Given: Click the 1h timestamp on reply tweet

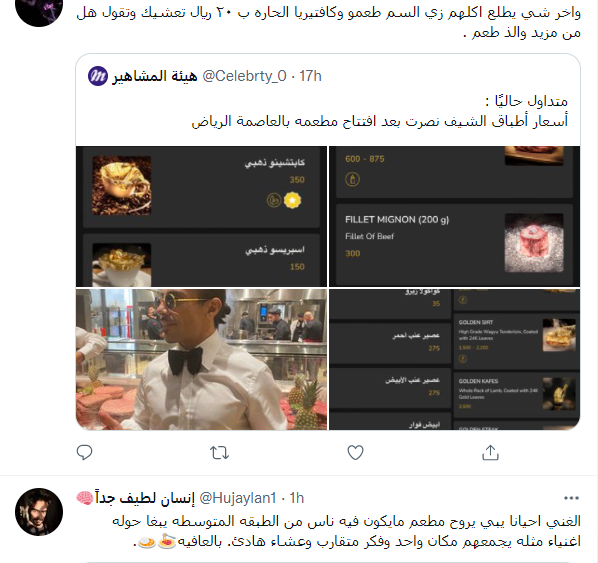Looking at the screenshot, I should point(296,498).
